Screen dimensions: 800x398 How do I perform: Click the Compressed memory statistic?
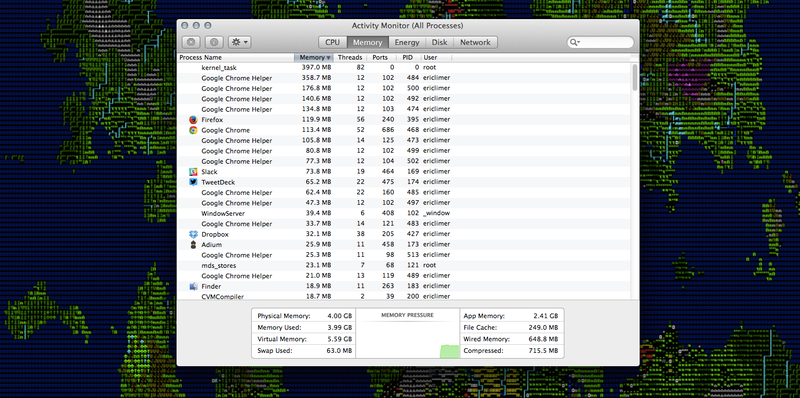click(512, 351)
